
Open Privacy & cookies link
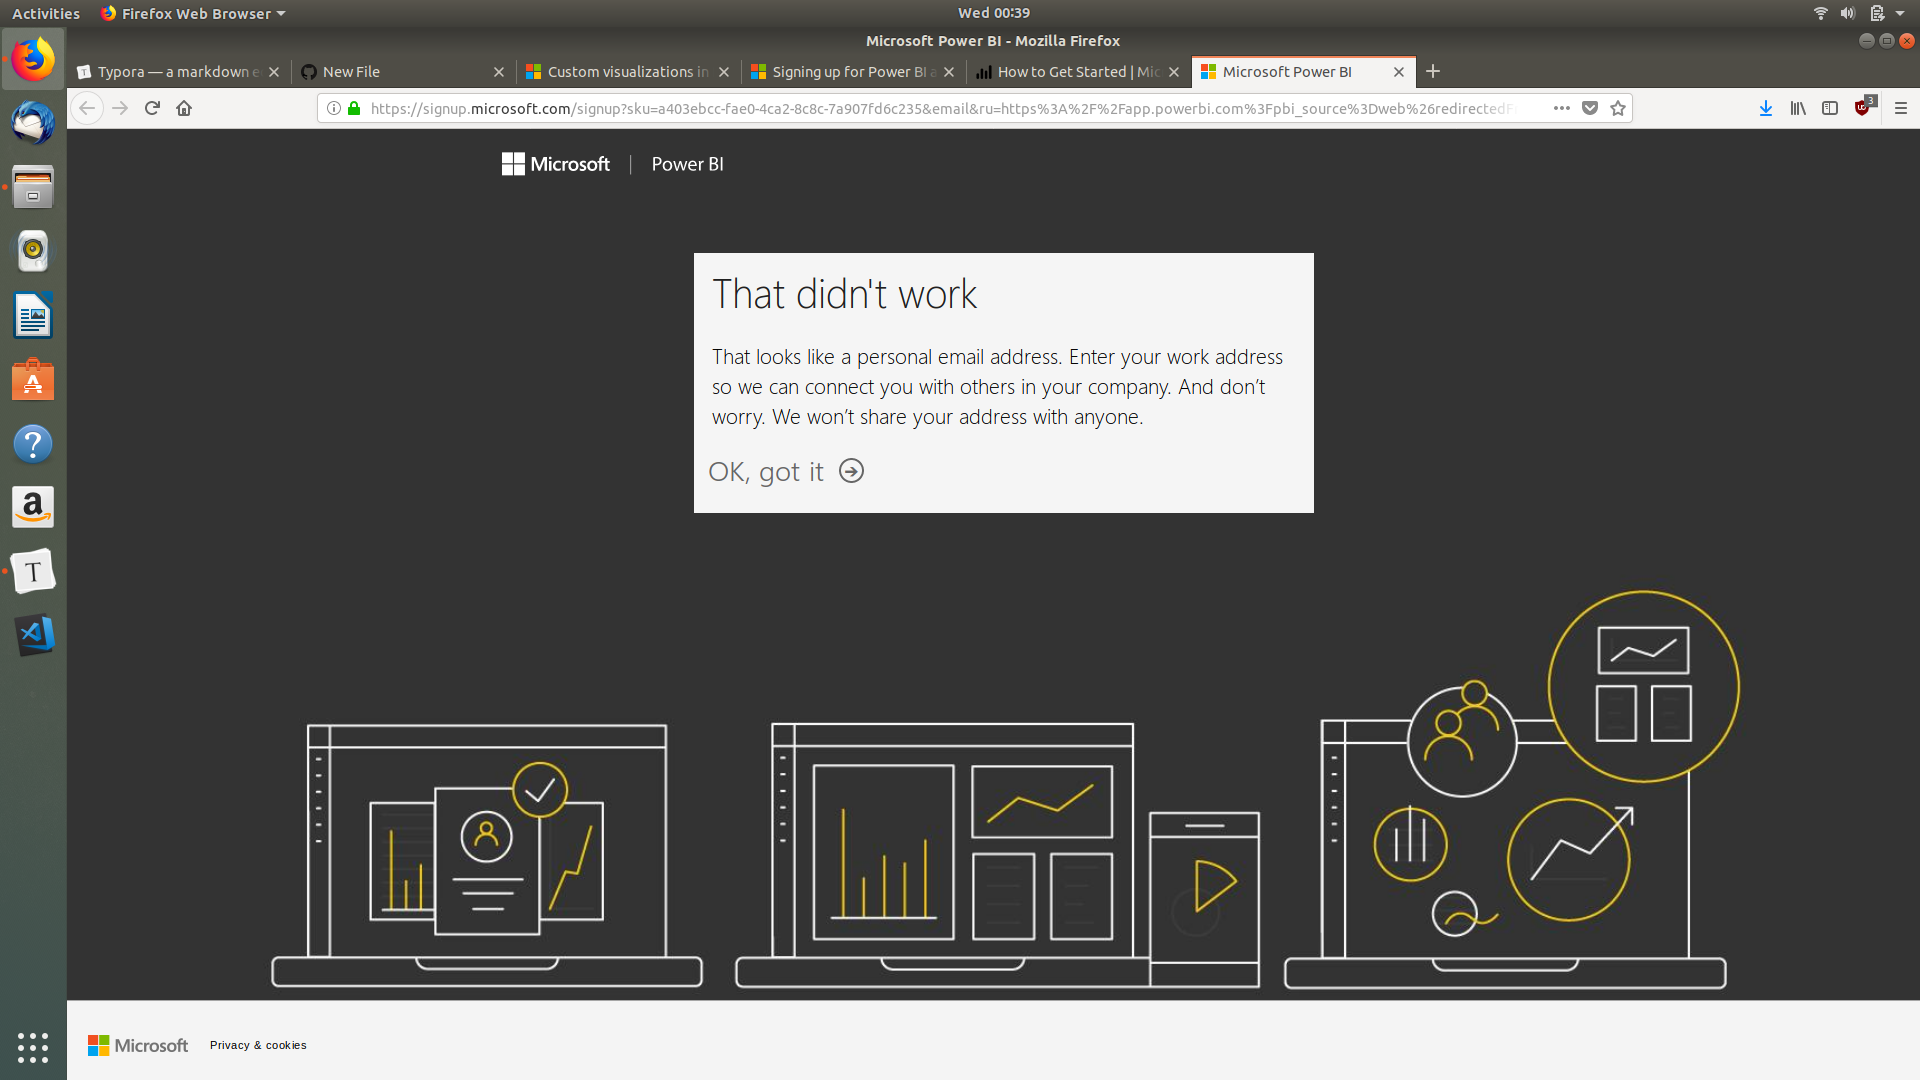point(258,1045)
